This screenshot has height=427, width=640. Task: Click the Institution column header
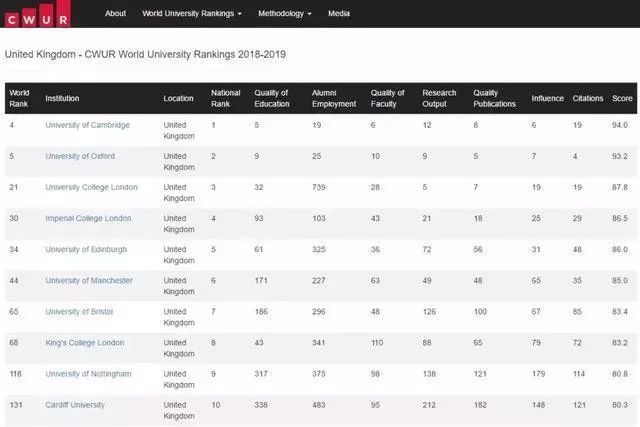point(62,98)
